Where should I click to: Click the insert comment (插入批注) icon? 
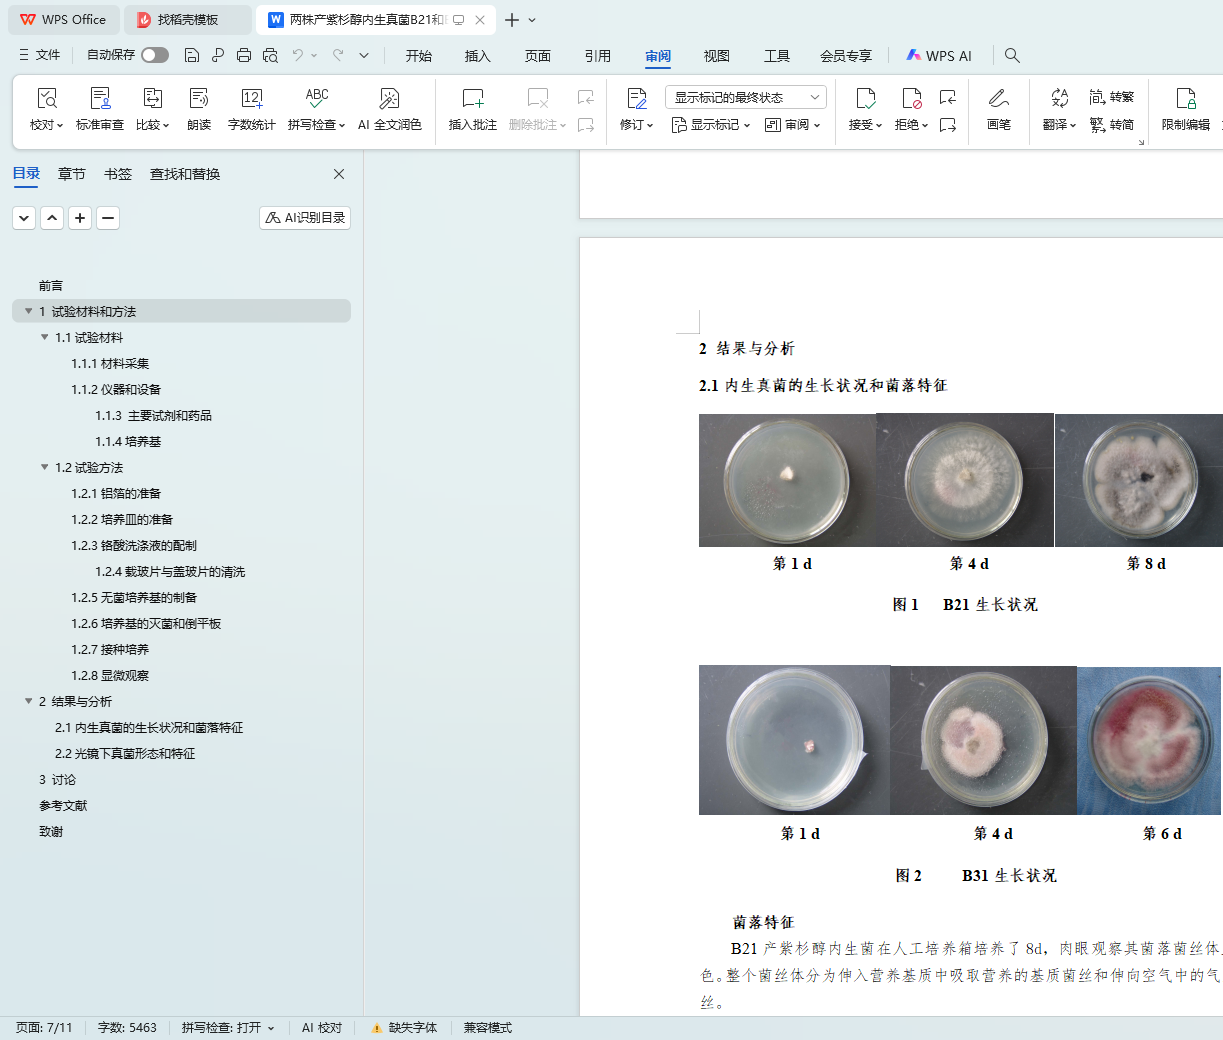(x=472, y=99)
